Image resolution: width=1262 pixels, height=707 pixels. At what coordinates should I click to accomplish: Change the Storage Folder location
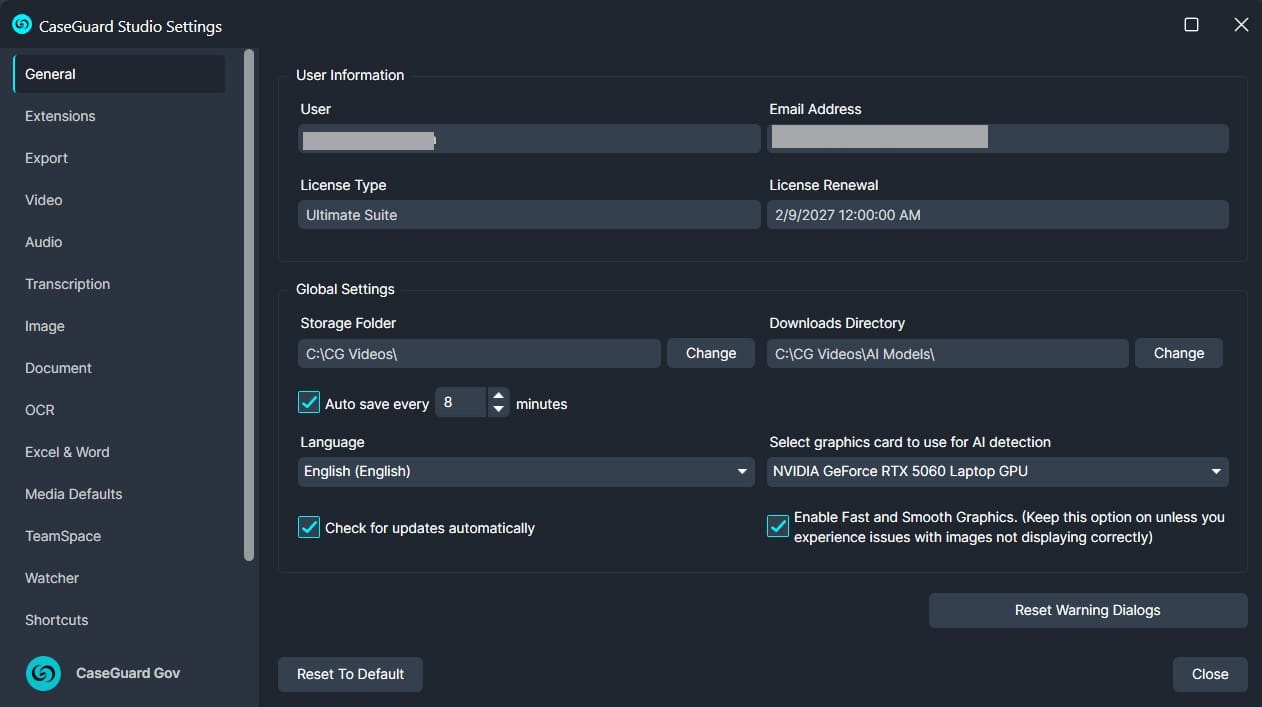[710, 353]
